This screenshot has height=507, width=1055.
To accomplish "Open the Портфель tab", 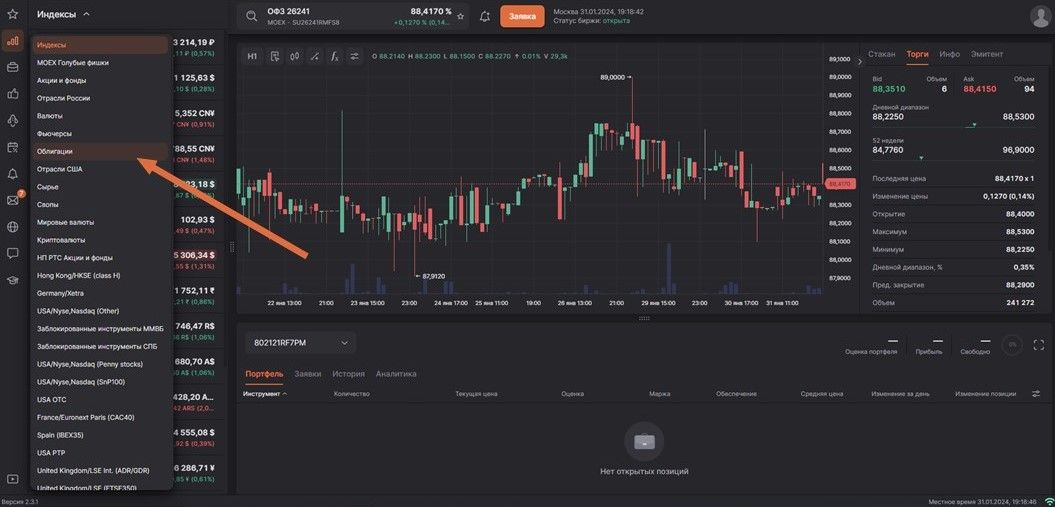I will coord(264,374).
